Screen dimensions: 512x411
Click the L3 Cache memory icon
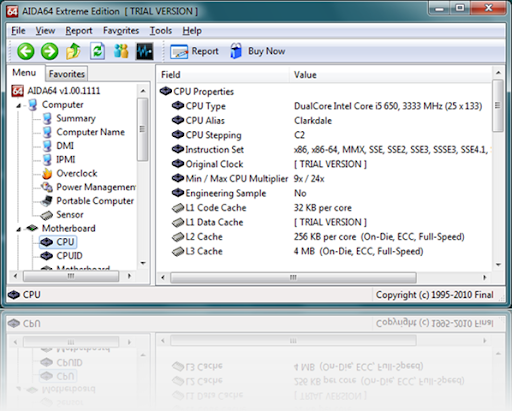coord(178,251)
